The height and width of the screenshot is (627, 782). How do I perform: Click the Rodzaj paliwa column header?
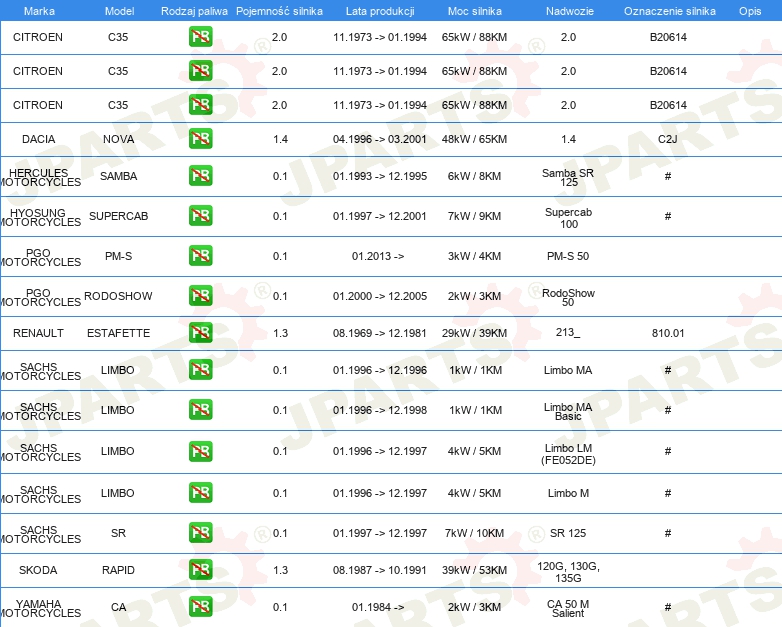coord(194,11)
